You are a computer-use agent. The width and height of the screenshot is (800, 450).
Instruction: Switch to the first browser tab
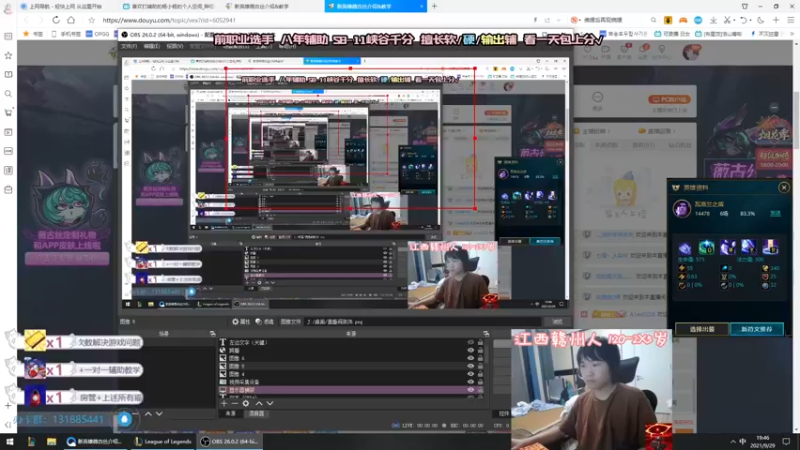tap(64, 6)
